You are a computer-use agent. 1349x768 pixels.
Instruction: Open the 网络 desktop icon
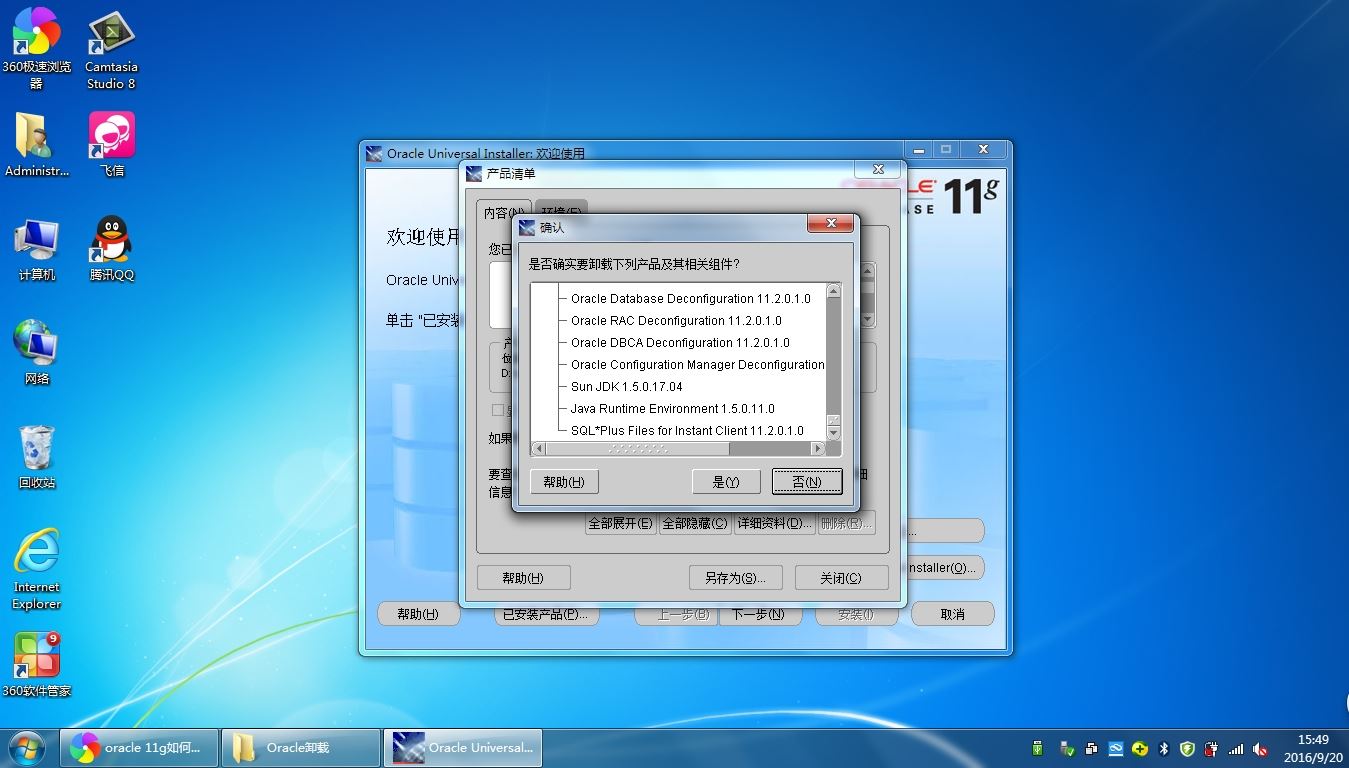36,354
